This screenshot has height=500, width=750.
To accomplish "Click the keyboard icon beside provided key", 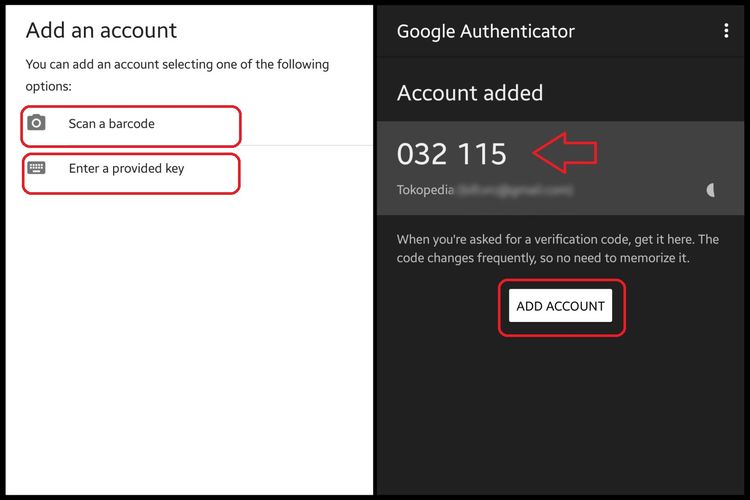I will click(x=37, y=168).
